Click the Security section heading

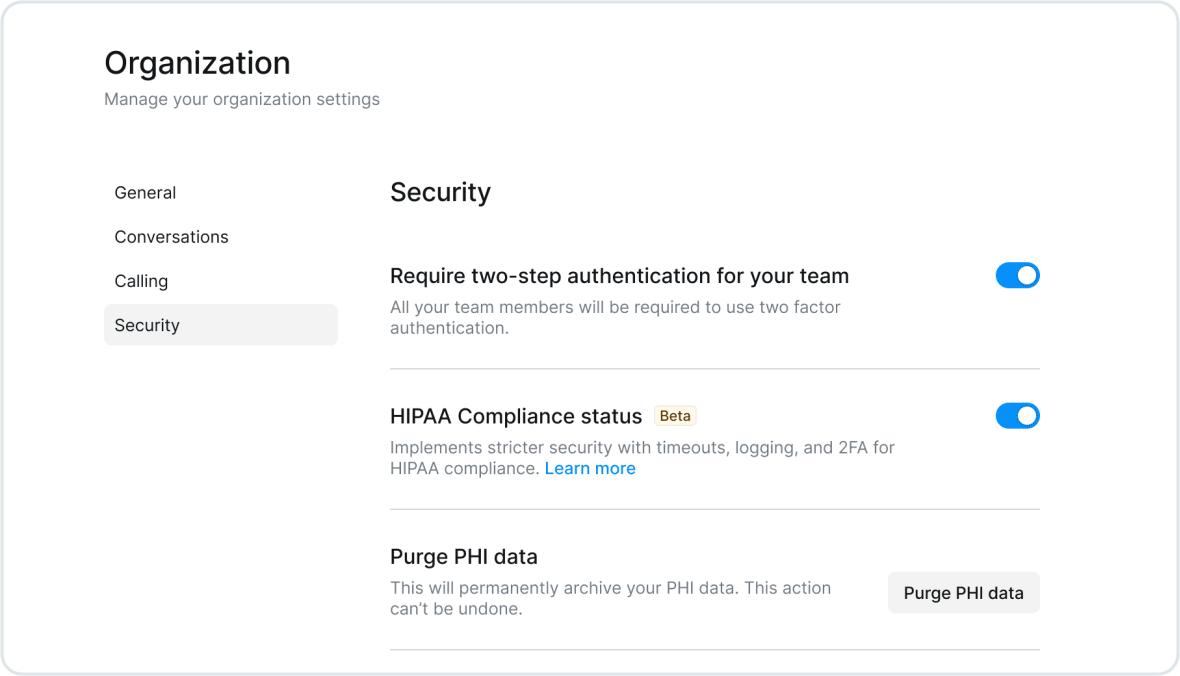point(440,192)
